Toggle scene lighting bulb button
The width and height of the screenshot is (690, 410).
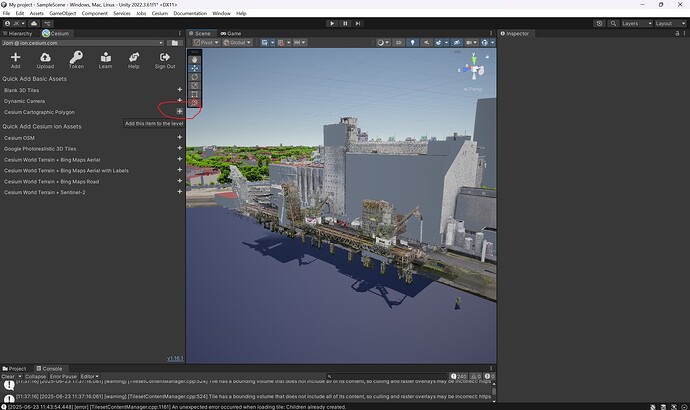pos(412,43)
